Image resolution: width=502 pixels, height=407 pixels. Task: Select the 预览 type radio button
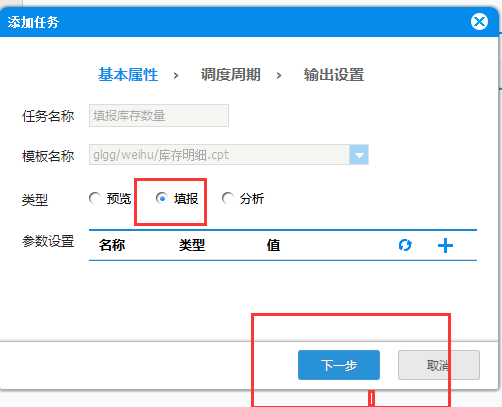[95, 198]
